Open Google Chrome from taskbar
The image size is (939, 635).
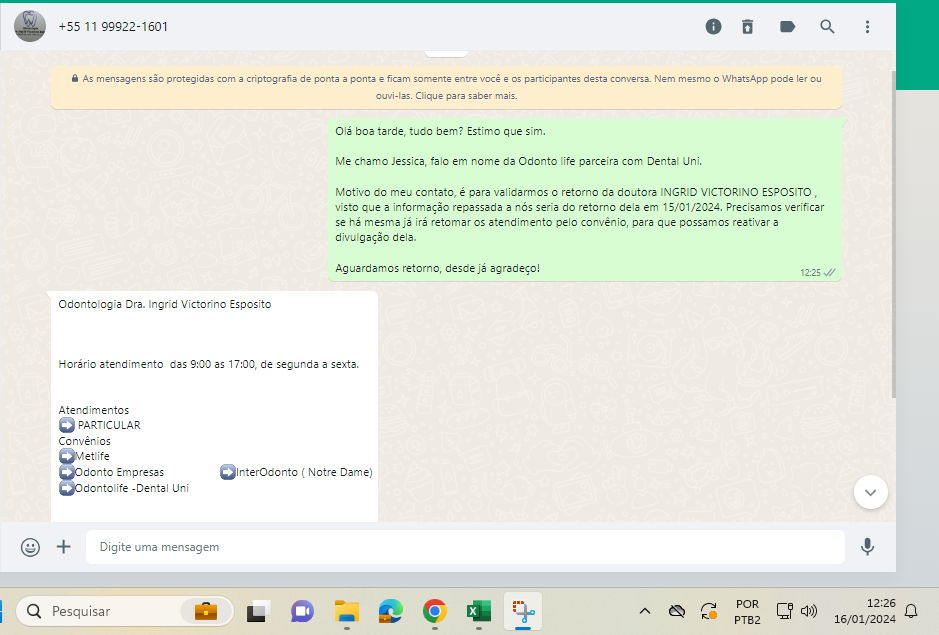point(435,611)
